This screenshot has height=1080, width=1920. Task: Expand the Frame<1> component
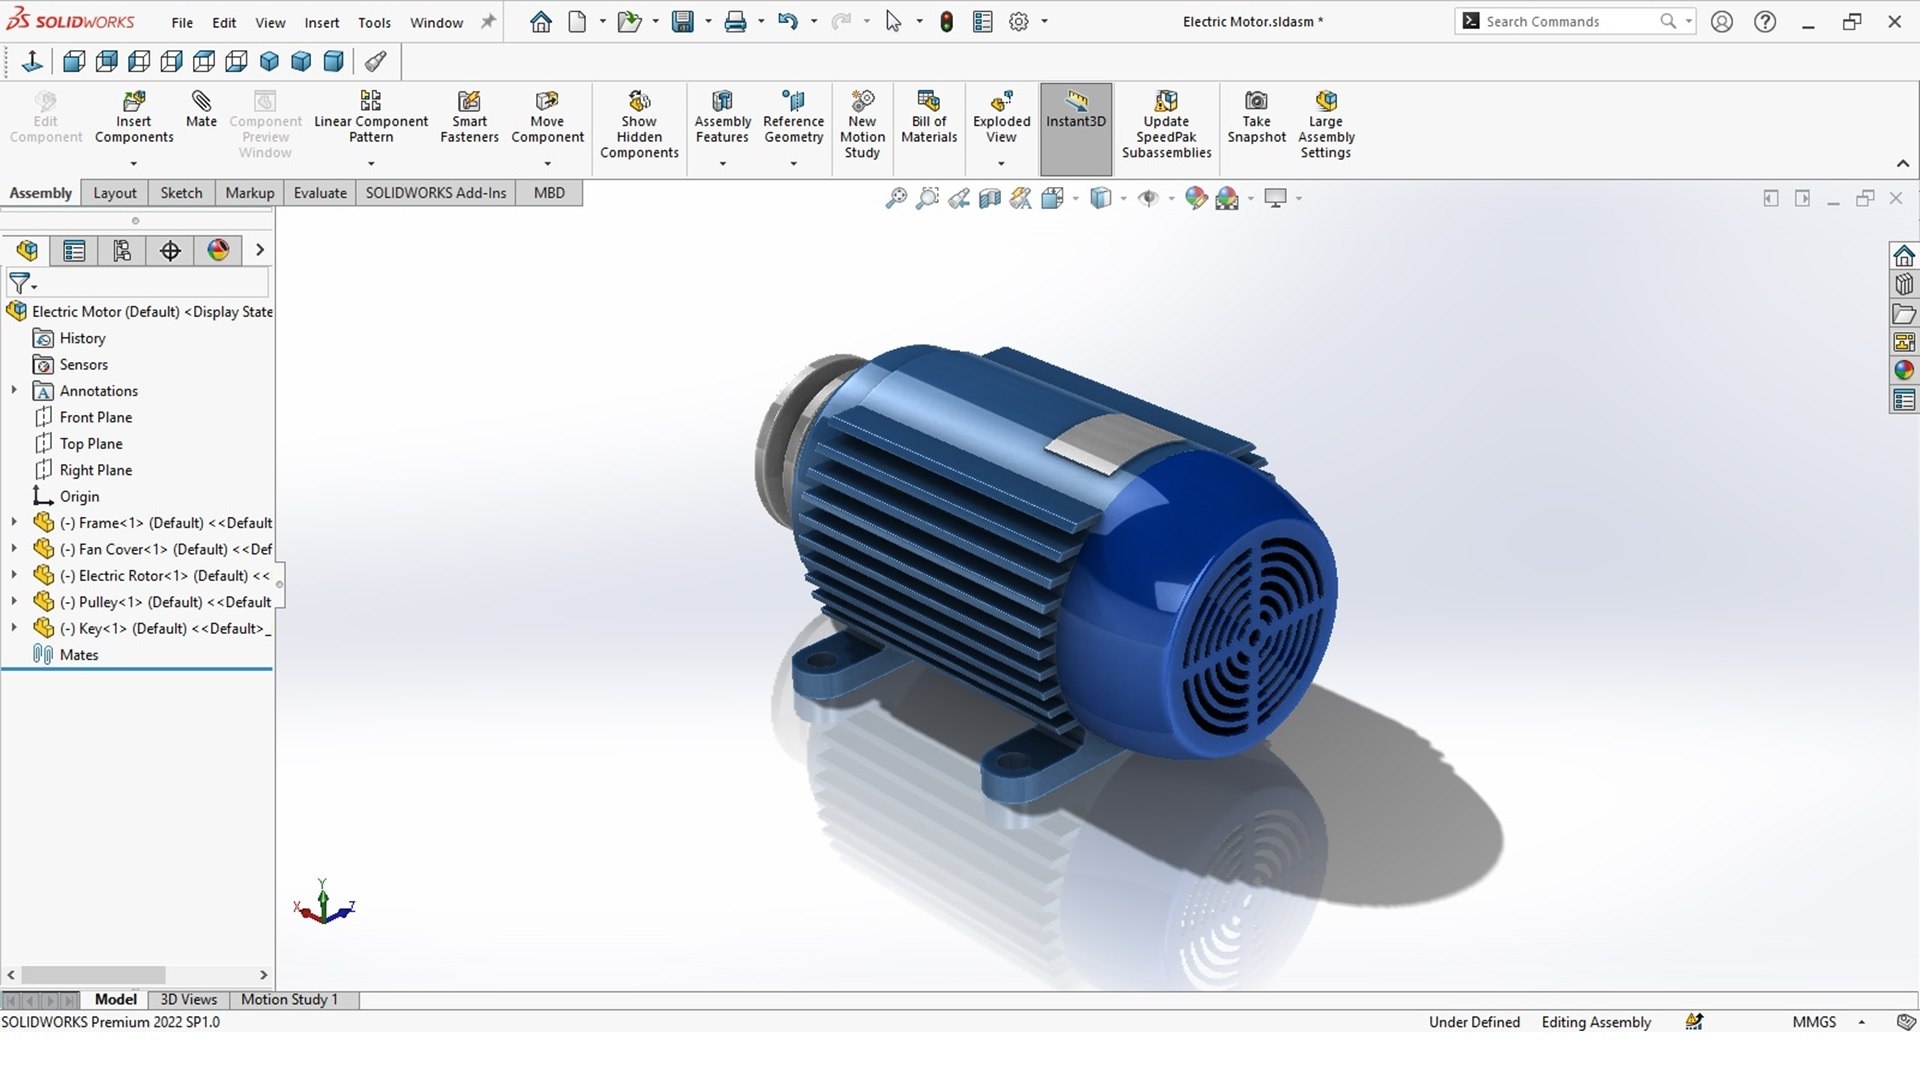(14, 522)
